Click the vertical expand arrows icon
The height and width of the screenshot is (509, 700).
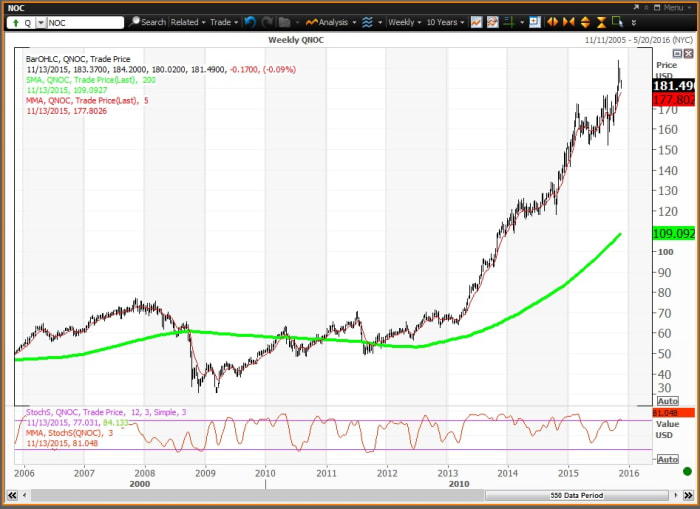(x=584, y=22)
